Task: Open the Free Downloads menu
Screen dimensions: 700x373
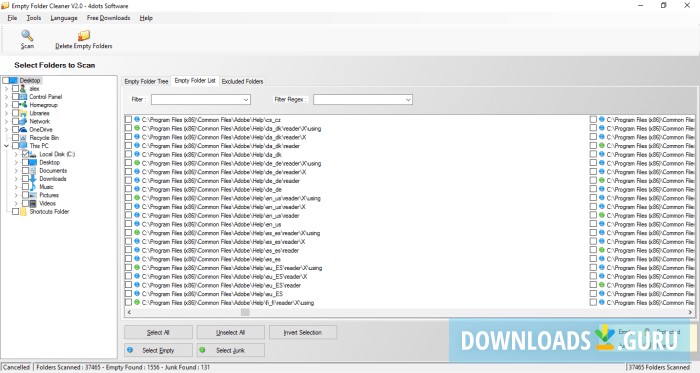Action: tap(108, 18)
